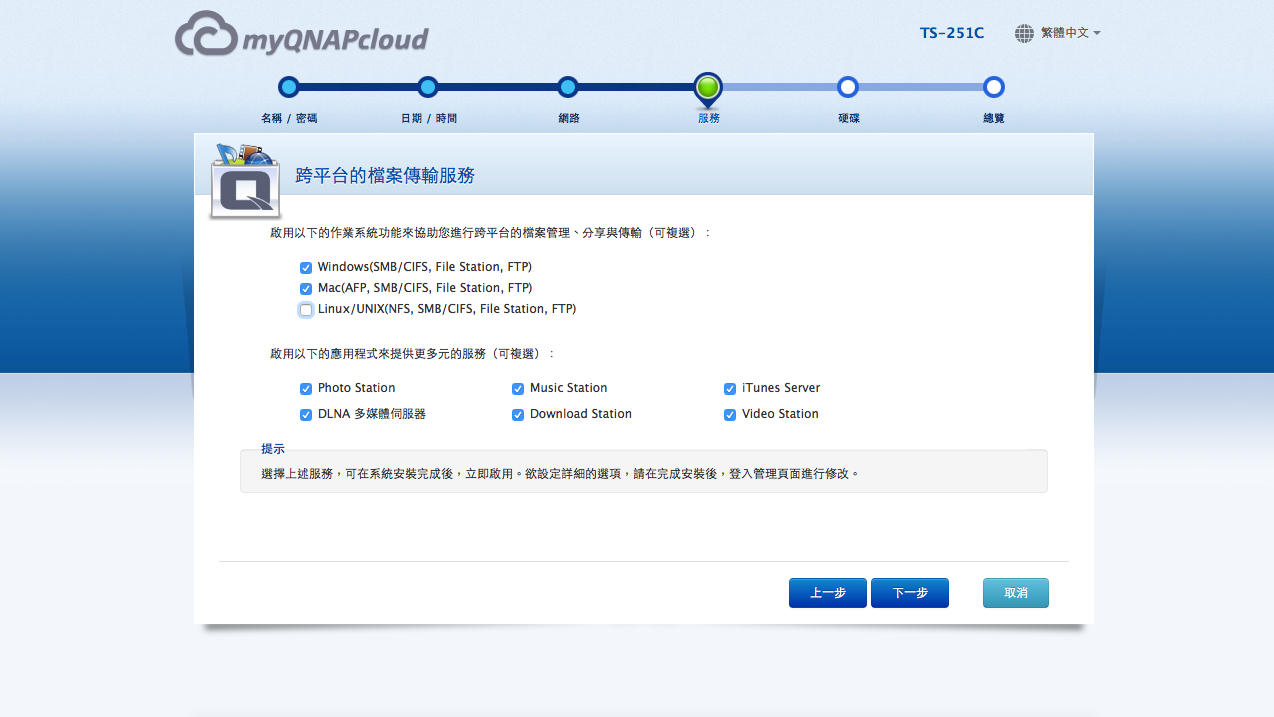Click the TS-251C model name
The width and height of the screenshot is (1274, 717).
[952, 33]
